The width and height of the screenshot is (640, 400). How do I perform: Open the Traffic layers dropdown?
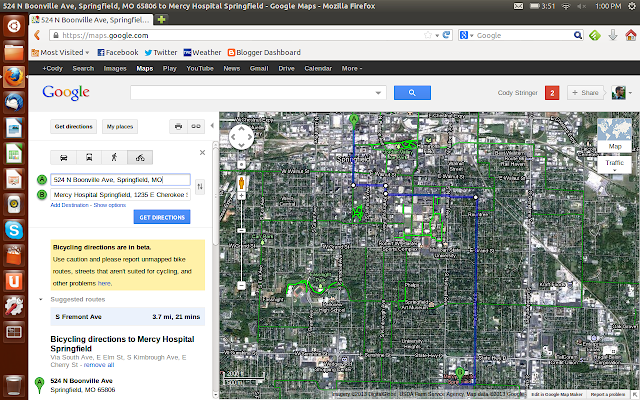click(x=614, y=165)
